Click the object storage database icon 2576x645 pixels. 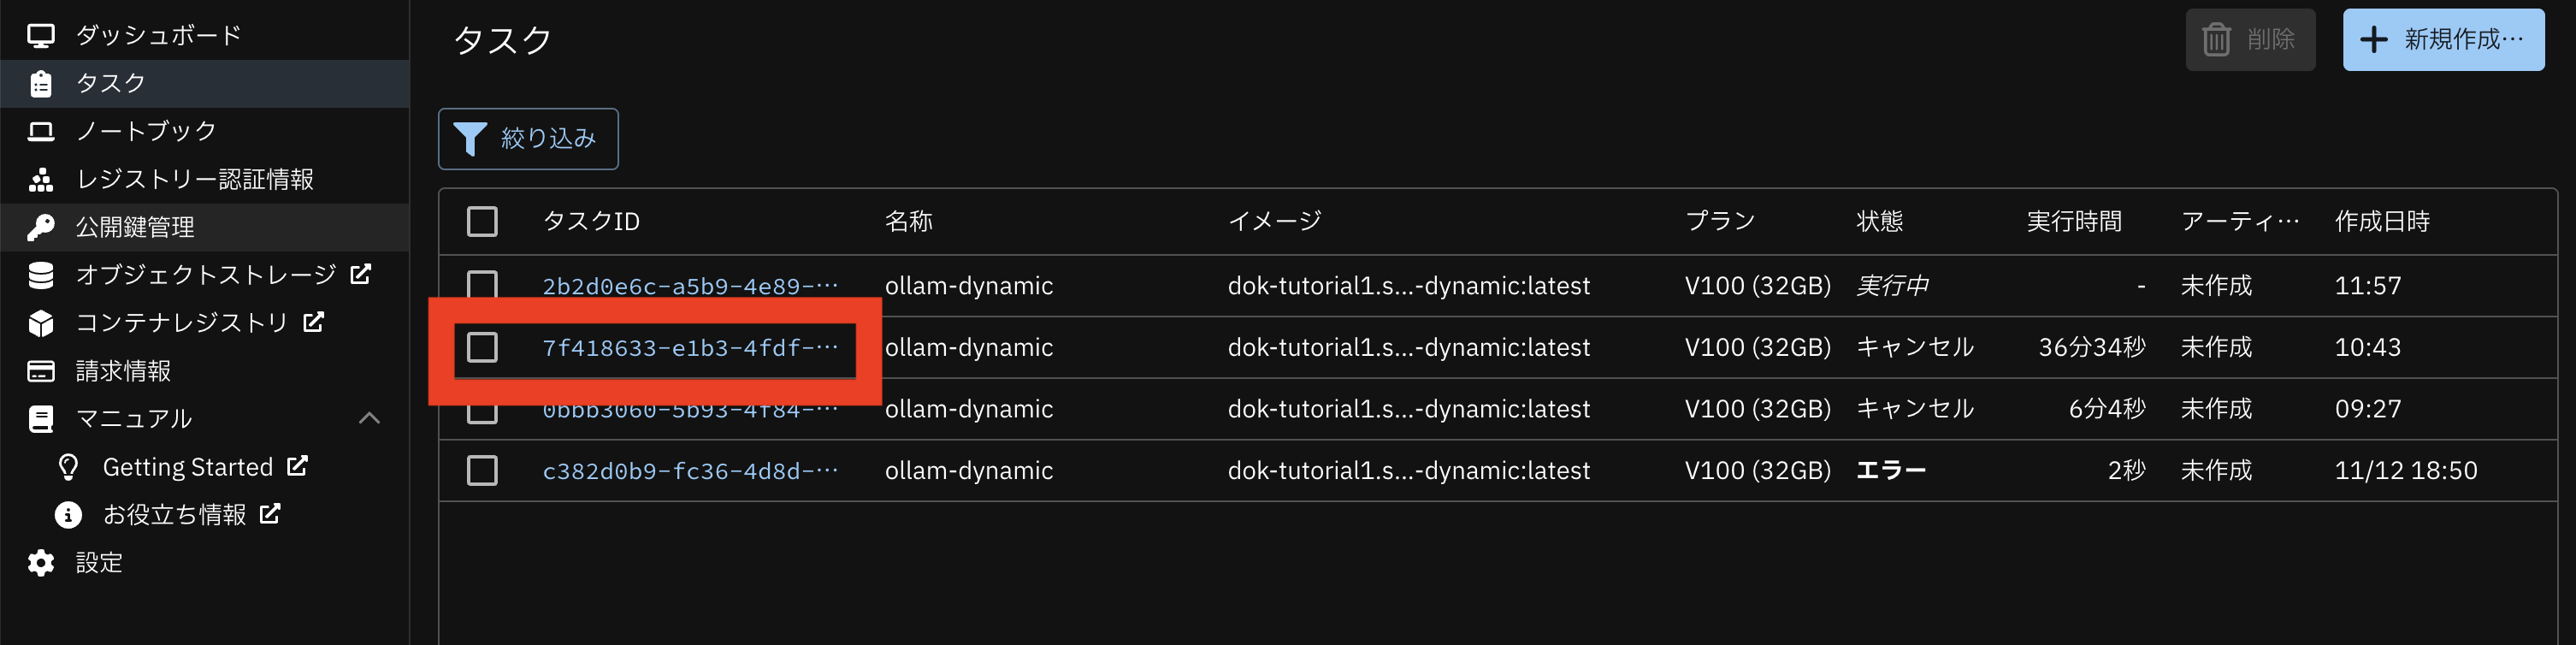pyautogui.click(x=41, y=275)
